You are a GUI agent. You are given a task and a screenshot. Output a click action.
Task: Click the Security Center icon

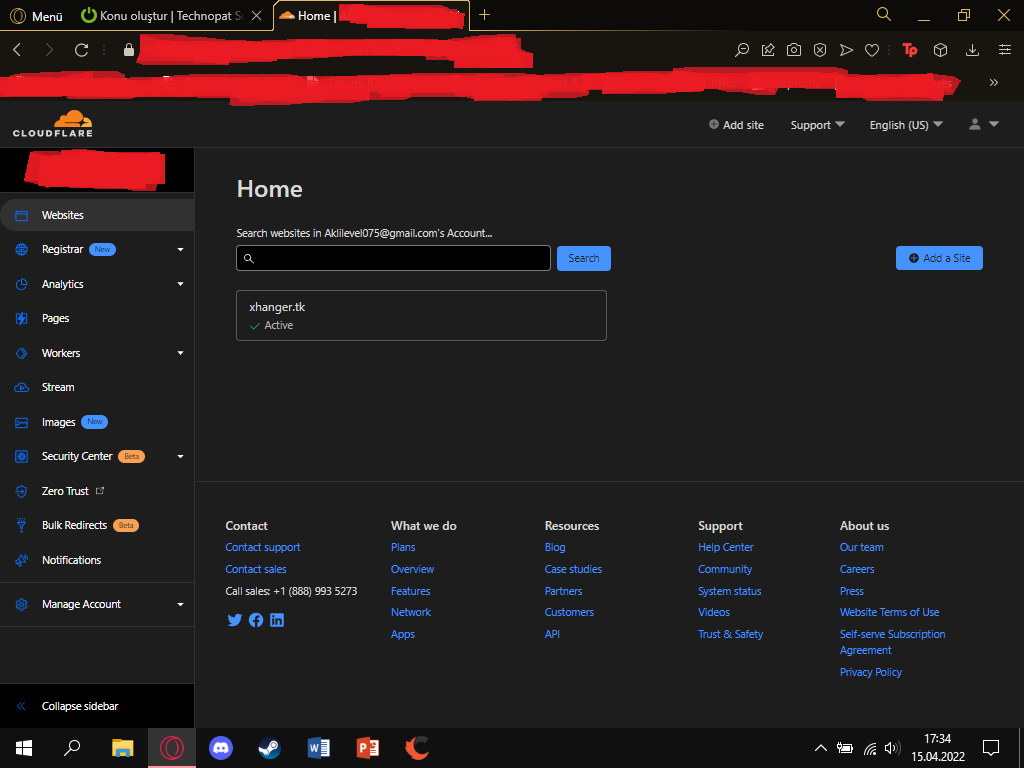22,456
